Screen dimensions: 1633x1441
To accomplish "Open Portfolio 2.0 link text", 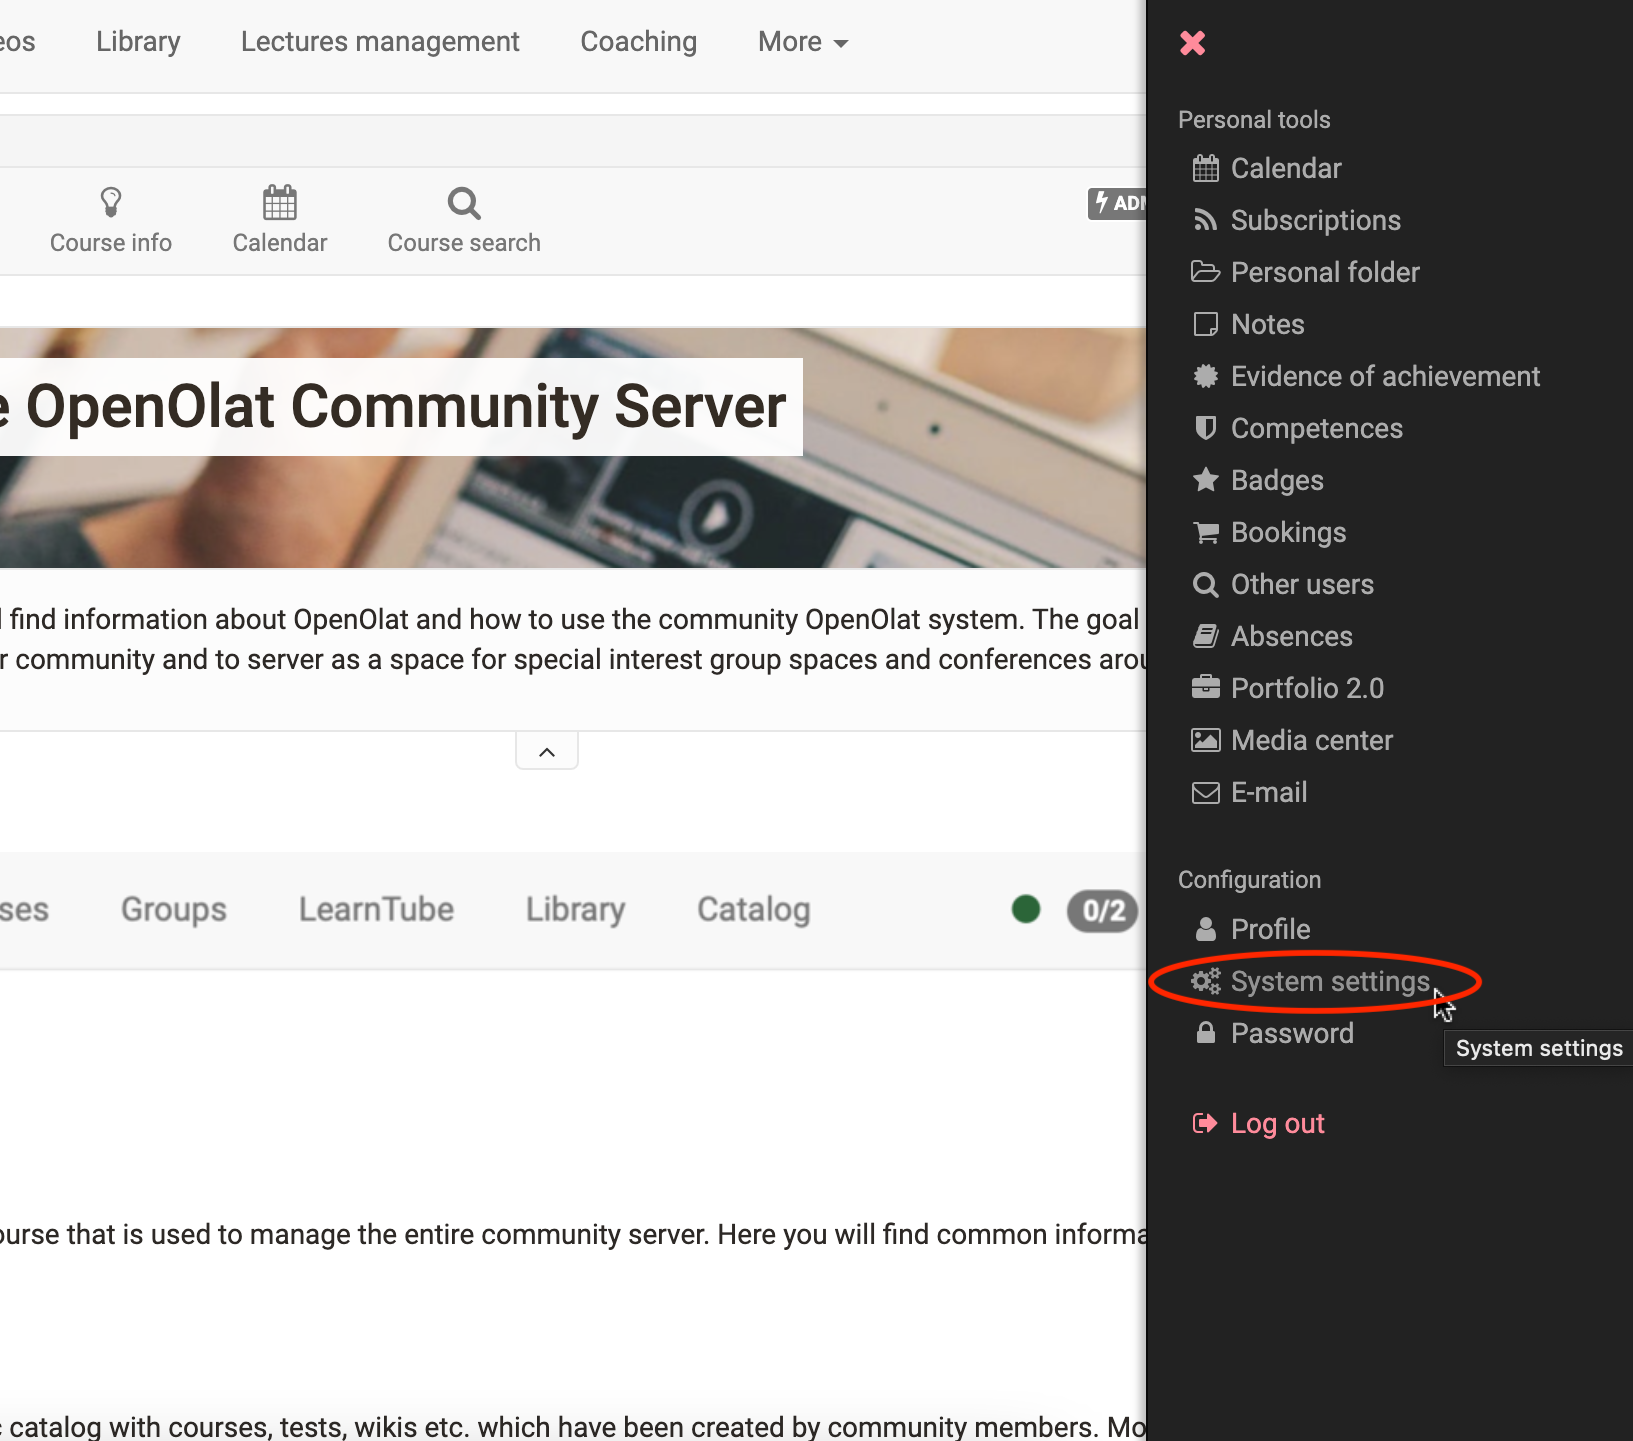I will pyautogui.click(x=1307, y=688).
